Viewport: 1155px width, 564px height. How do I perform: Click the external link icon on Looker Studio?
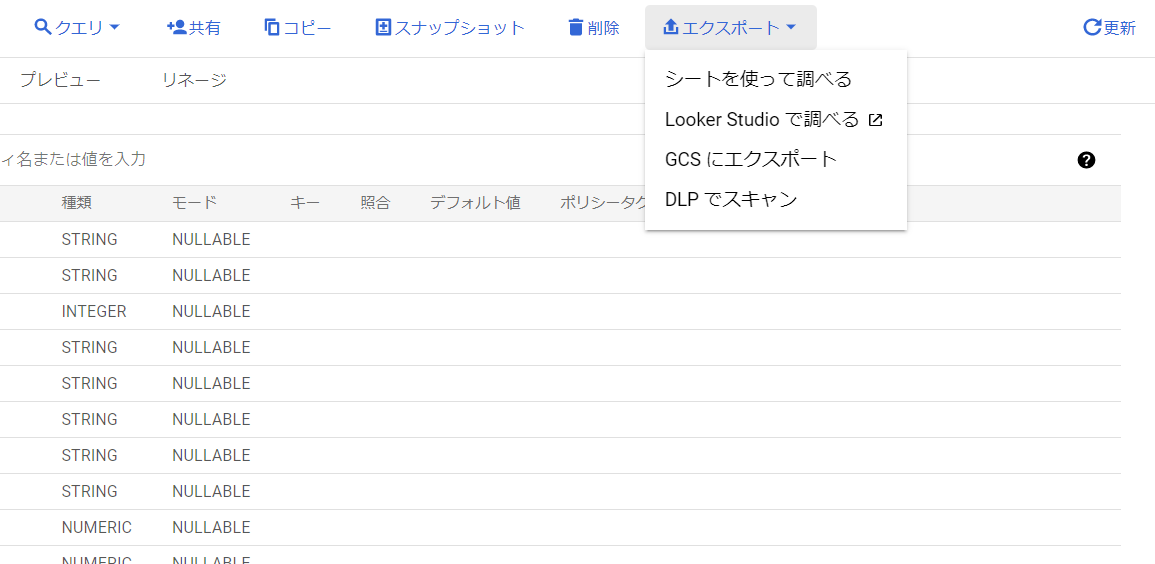coord(875,120)
